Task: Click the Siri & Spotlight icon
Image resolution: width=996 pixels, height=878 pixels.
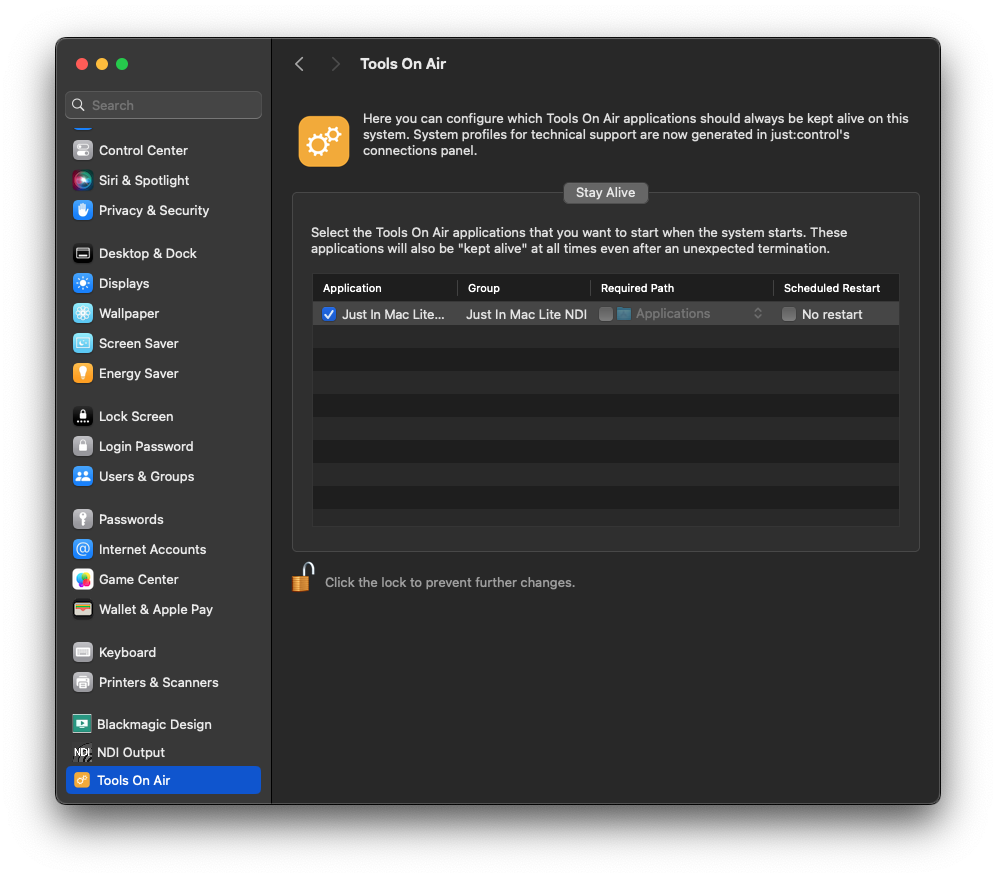Action: point(83,180)
